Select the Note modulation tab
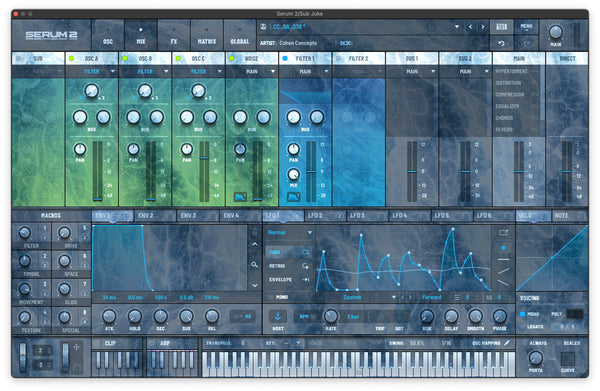Image resolution: width=600 pixels, height=391 pixels. pyautogui.click(x=570, y=216)
